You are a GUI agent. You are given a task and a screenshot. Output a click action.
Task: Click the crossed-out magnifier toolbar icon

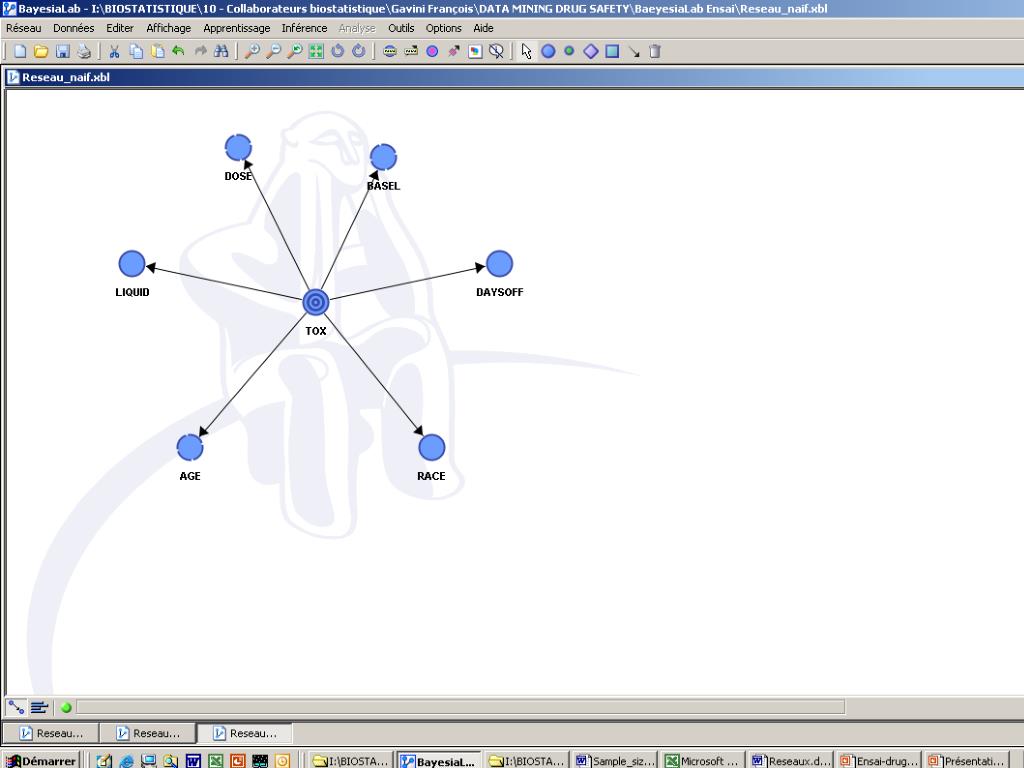(496, 51)
